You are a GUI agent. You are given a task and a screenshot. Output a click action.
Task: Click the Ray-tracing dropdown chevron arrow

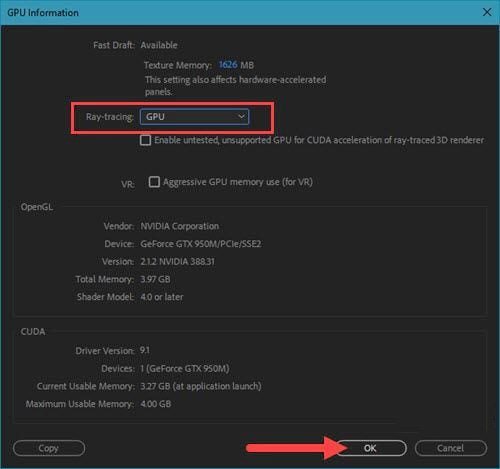click(241, 117)
